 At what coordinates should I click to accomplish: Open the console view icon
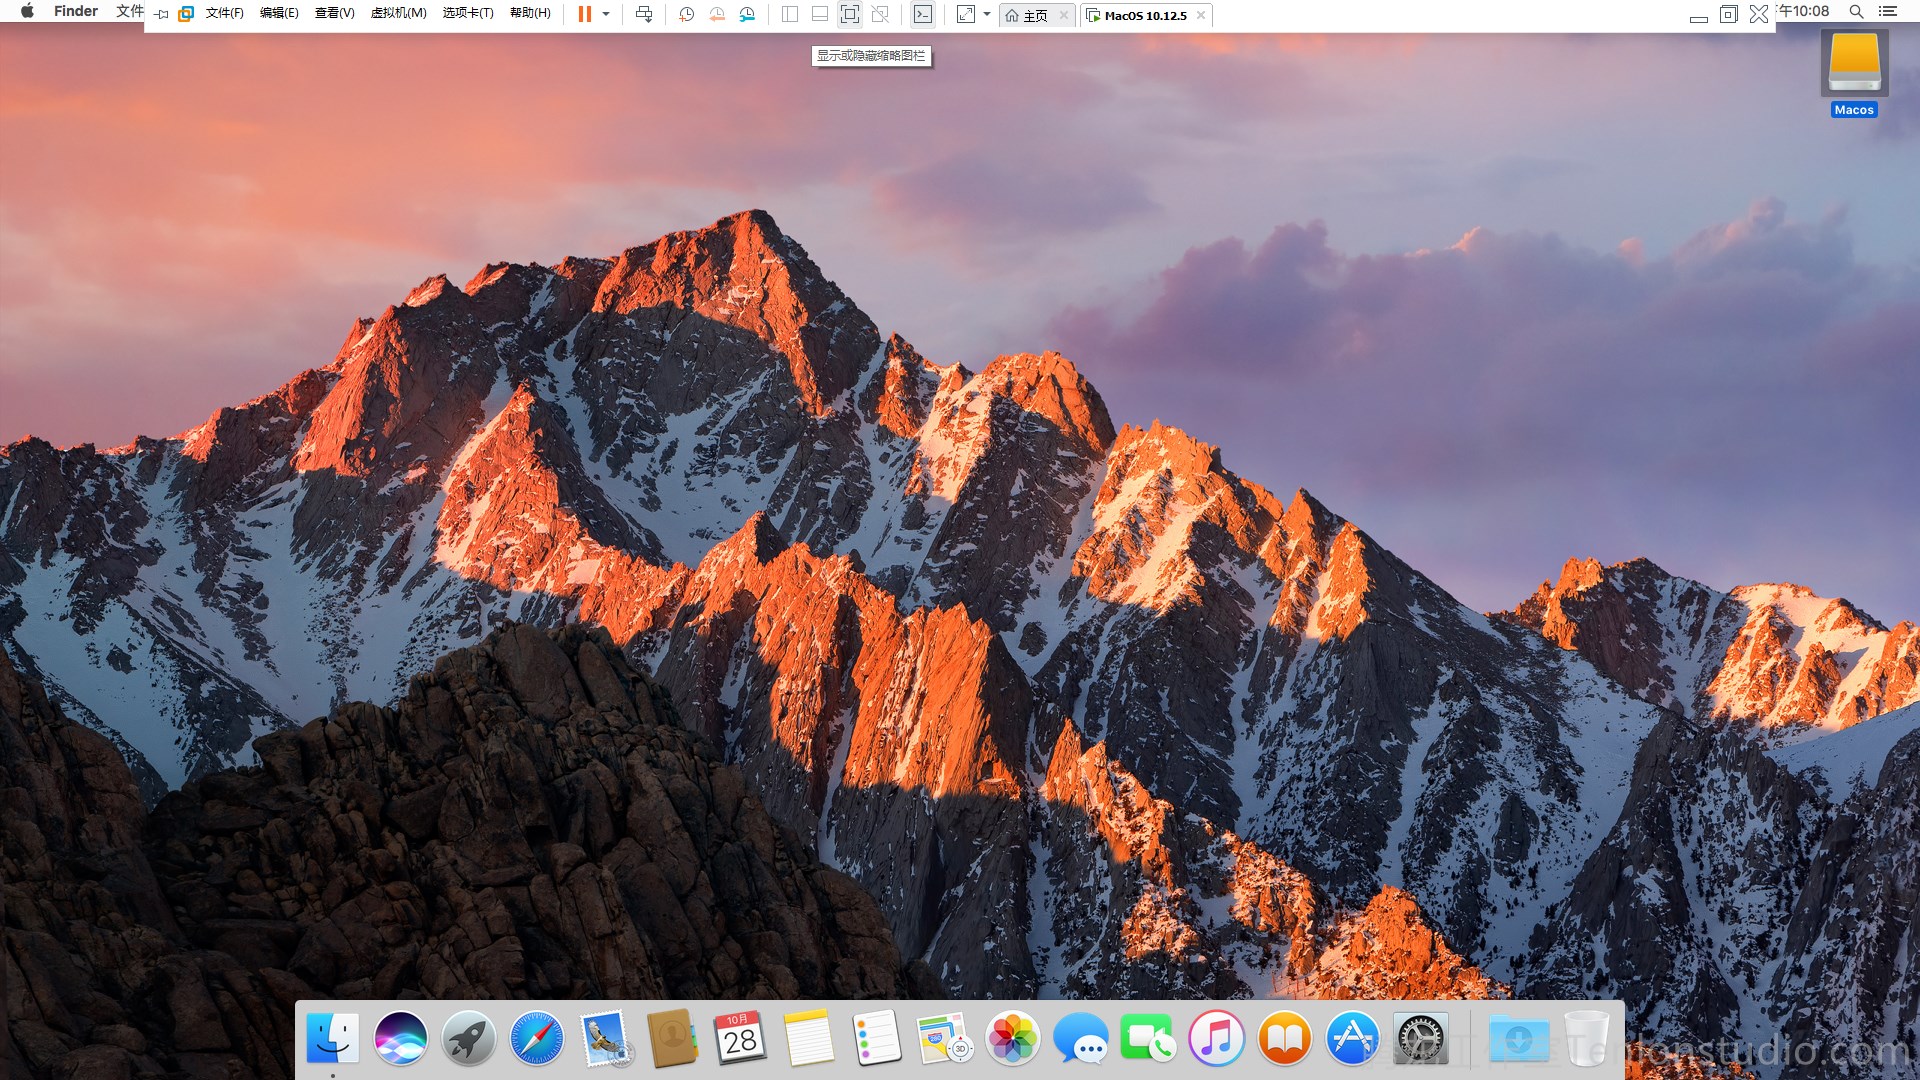[x=923, y=14]
